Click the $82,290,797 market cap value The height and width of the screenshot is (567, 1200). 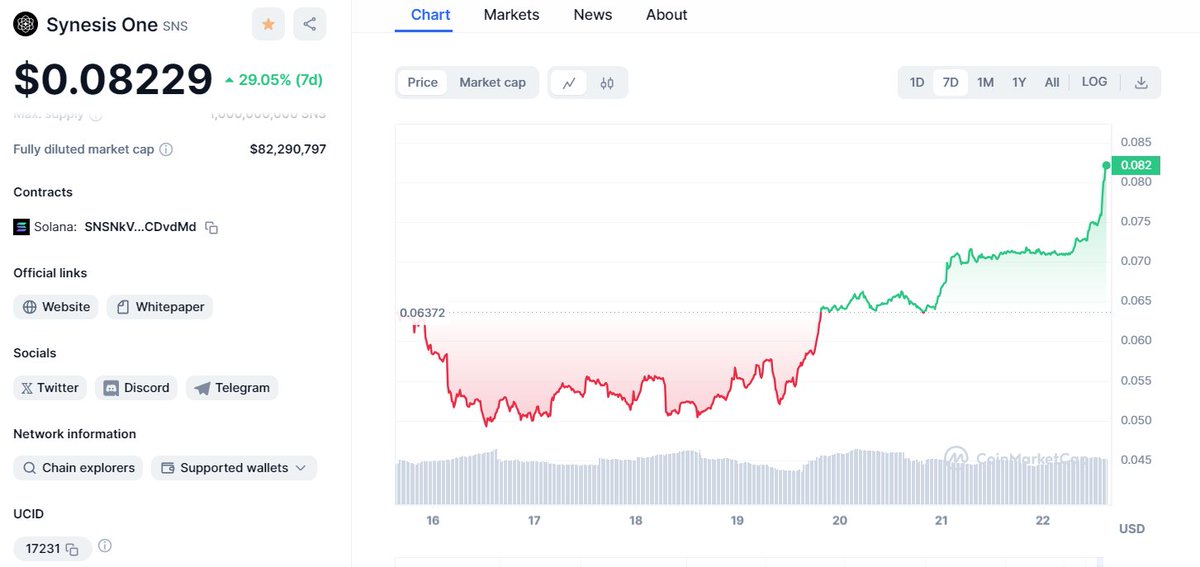pyautogui.click(x=288, y=149)
